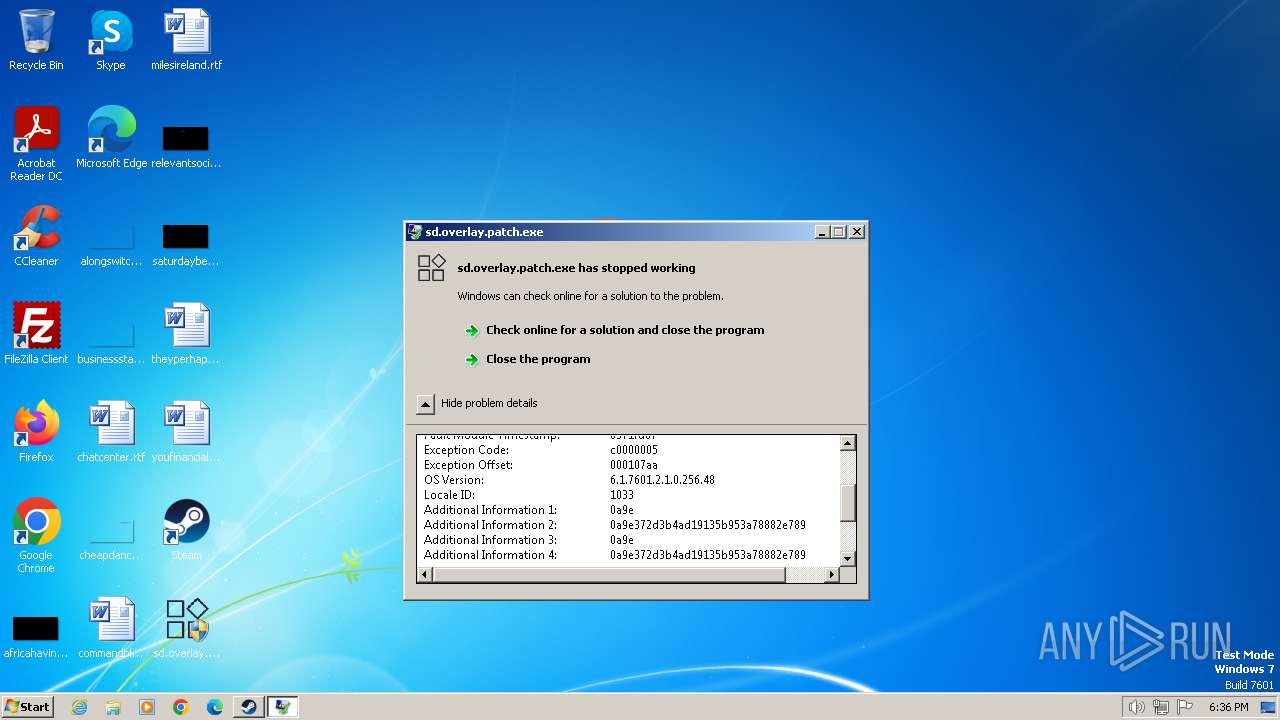The width and height of the screenshot is (1280, 720).
Task: Select the Exception Code c0000005 value
Action: tap(634, 450)
